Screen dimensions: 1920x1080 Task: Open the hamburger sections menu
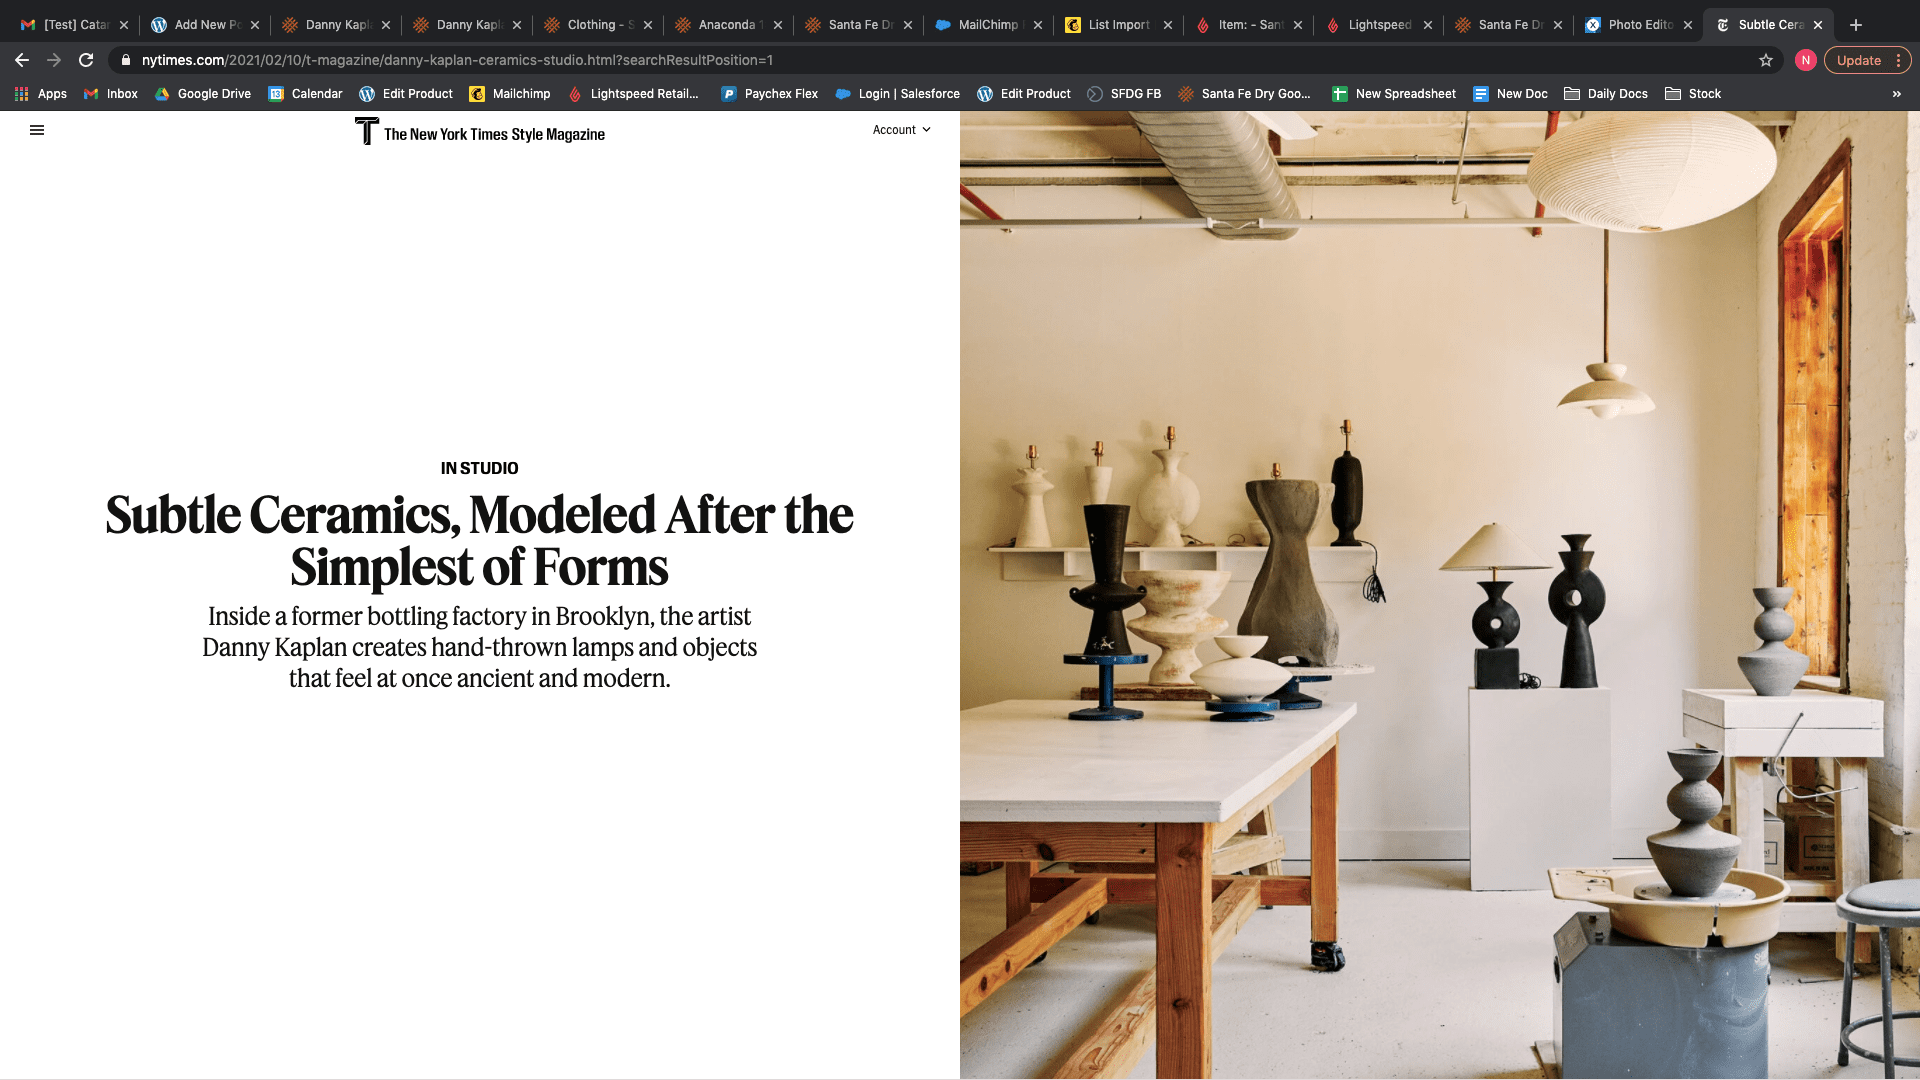pos(37,130)
